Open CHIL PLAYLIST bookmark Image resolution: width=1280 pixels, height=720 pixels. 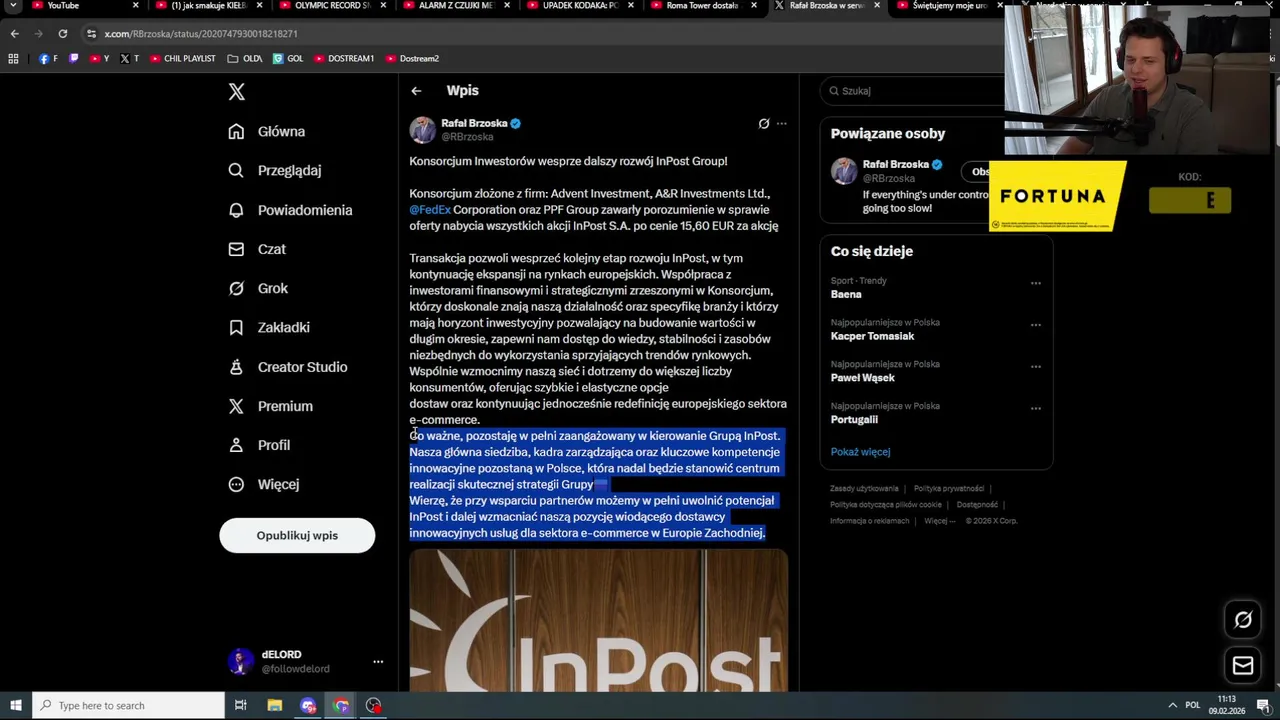[182, 59]
